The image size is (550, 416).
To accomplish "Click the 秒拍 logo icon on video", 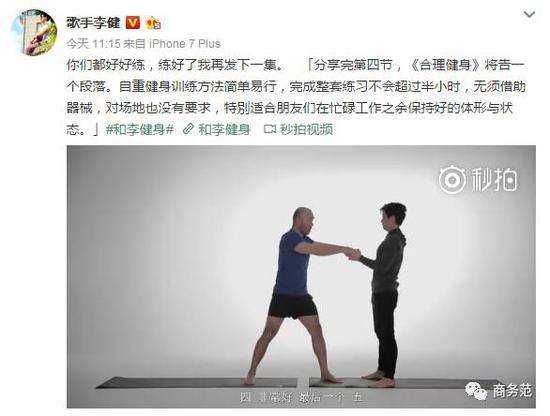I will pyautogui.click(x=452, y=179).
